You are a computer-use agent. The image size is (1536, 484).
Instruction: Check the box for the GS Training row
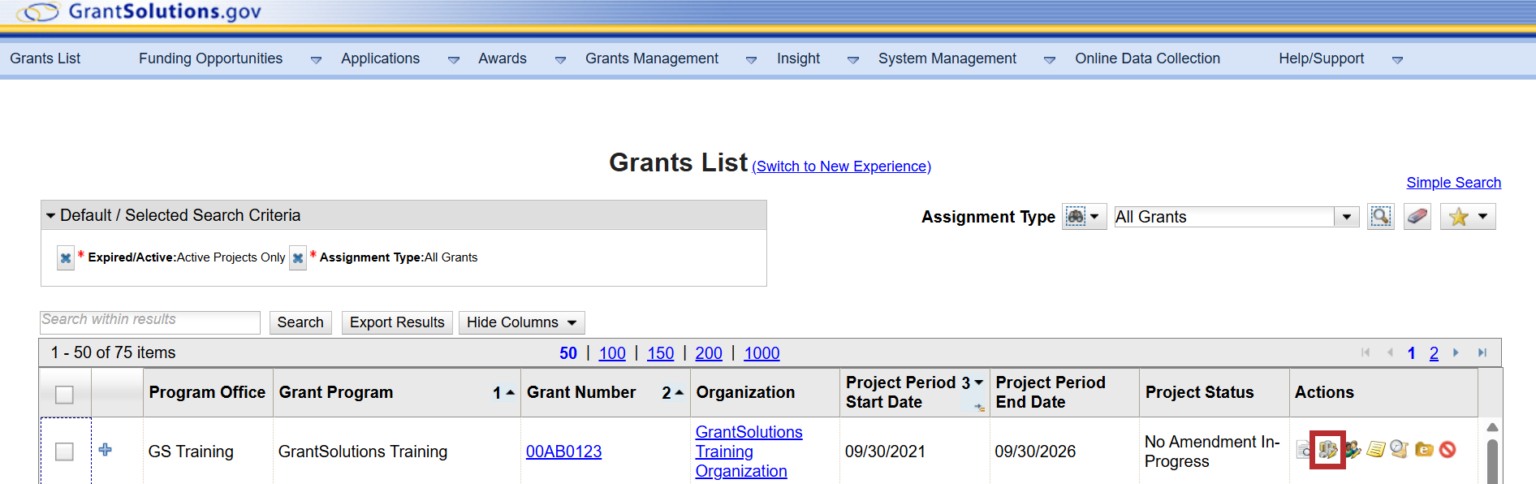[64, 452]
